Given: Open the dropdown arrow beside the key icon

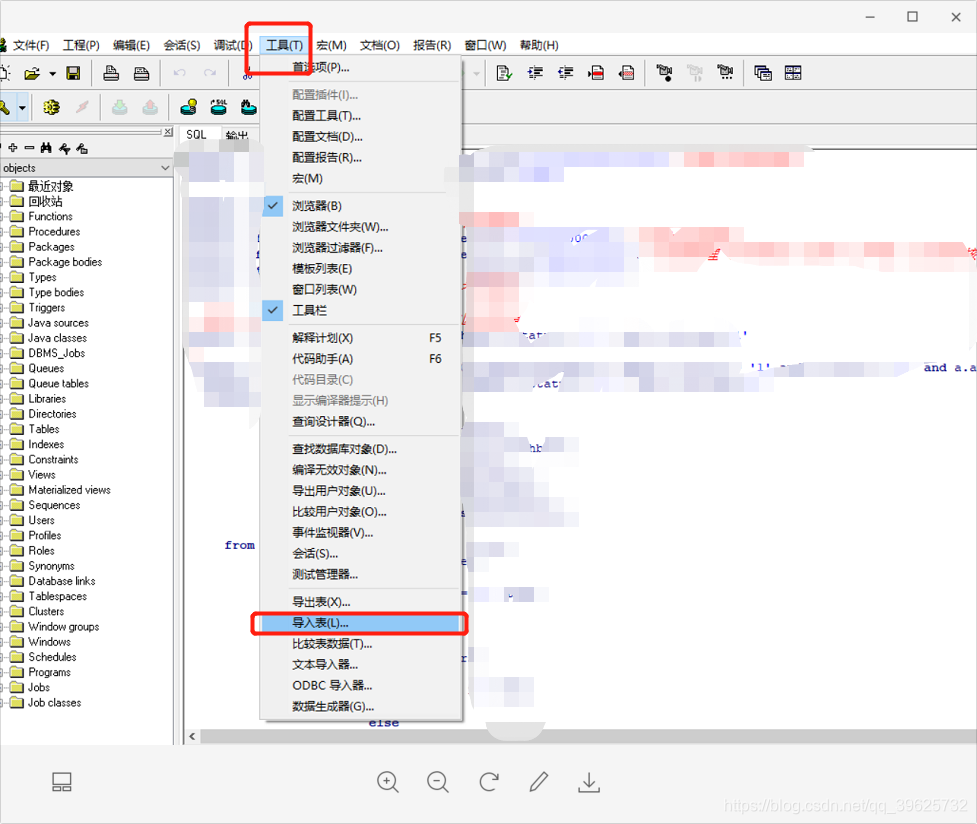Looking at the screenshot, I should [x=22, y=107].
